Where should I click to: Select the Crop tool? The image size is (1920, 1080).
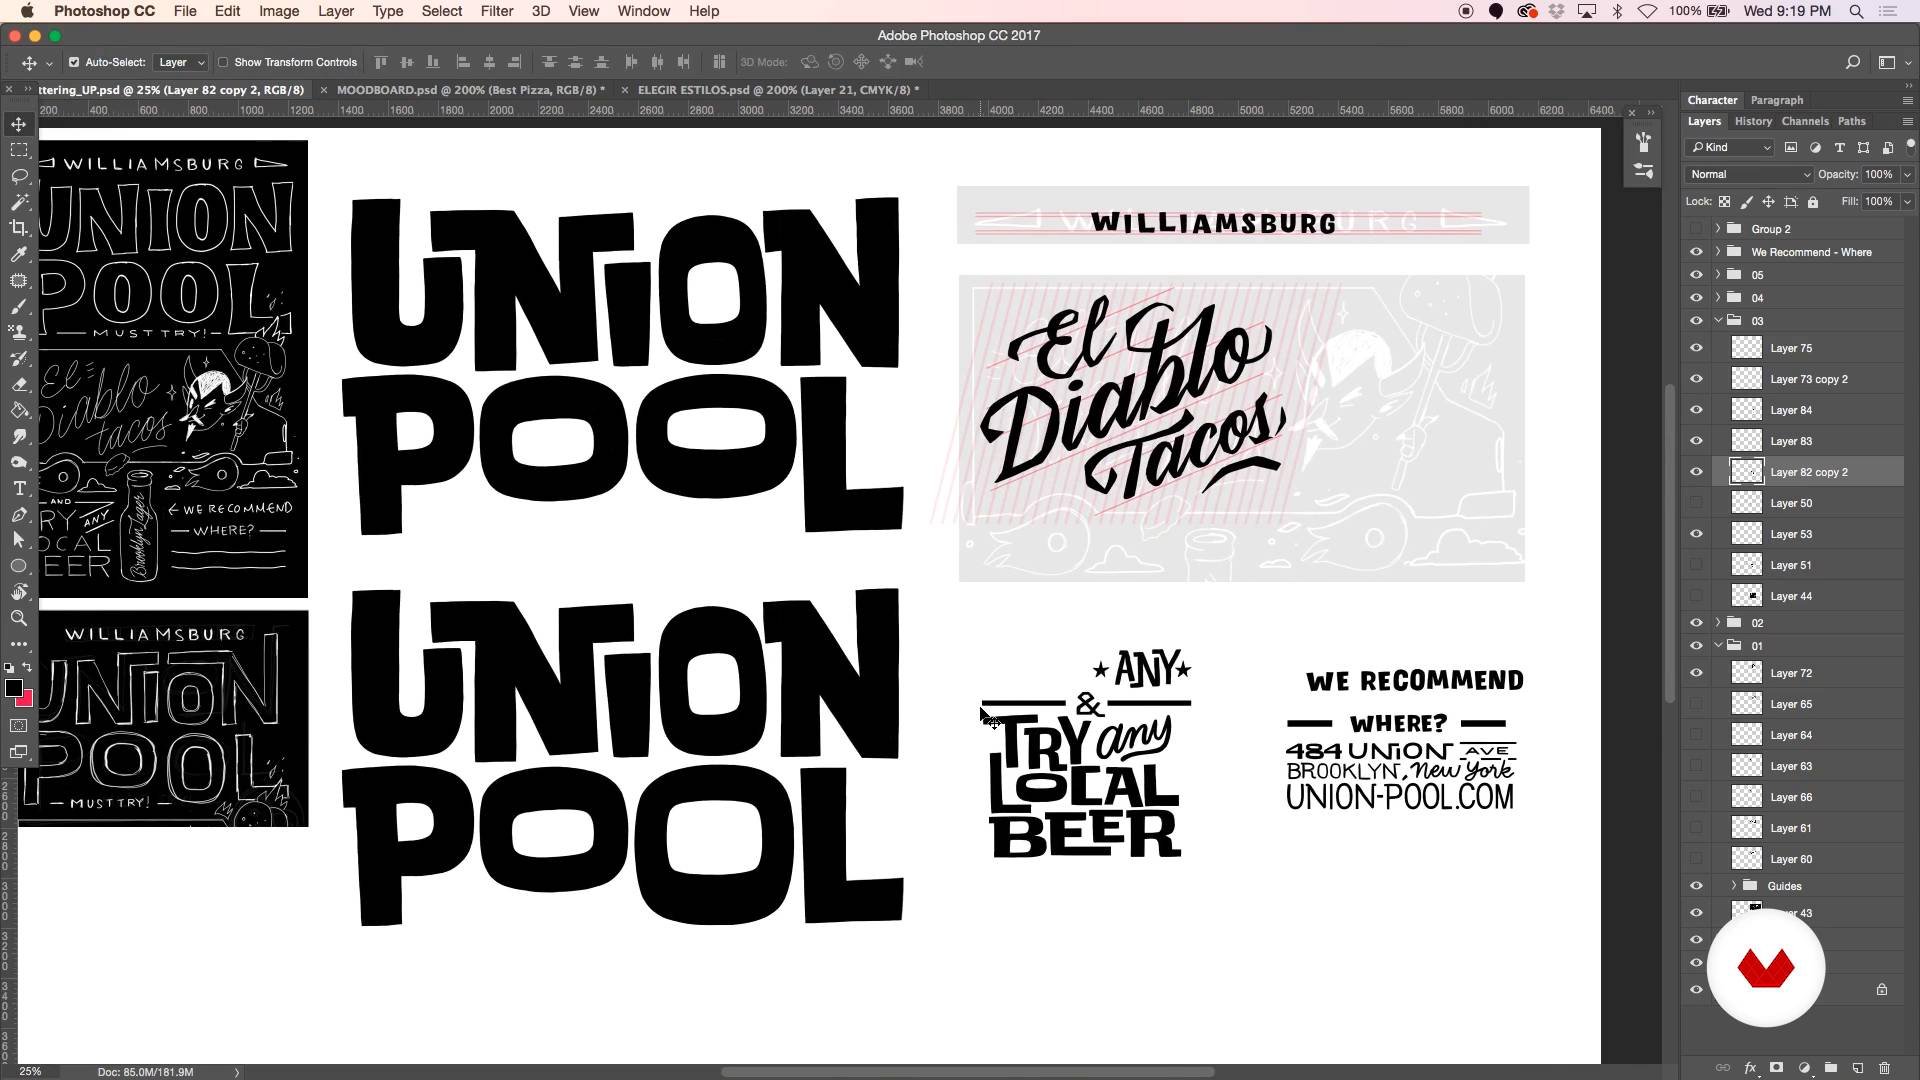(19, 228)
